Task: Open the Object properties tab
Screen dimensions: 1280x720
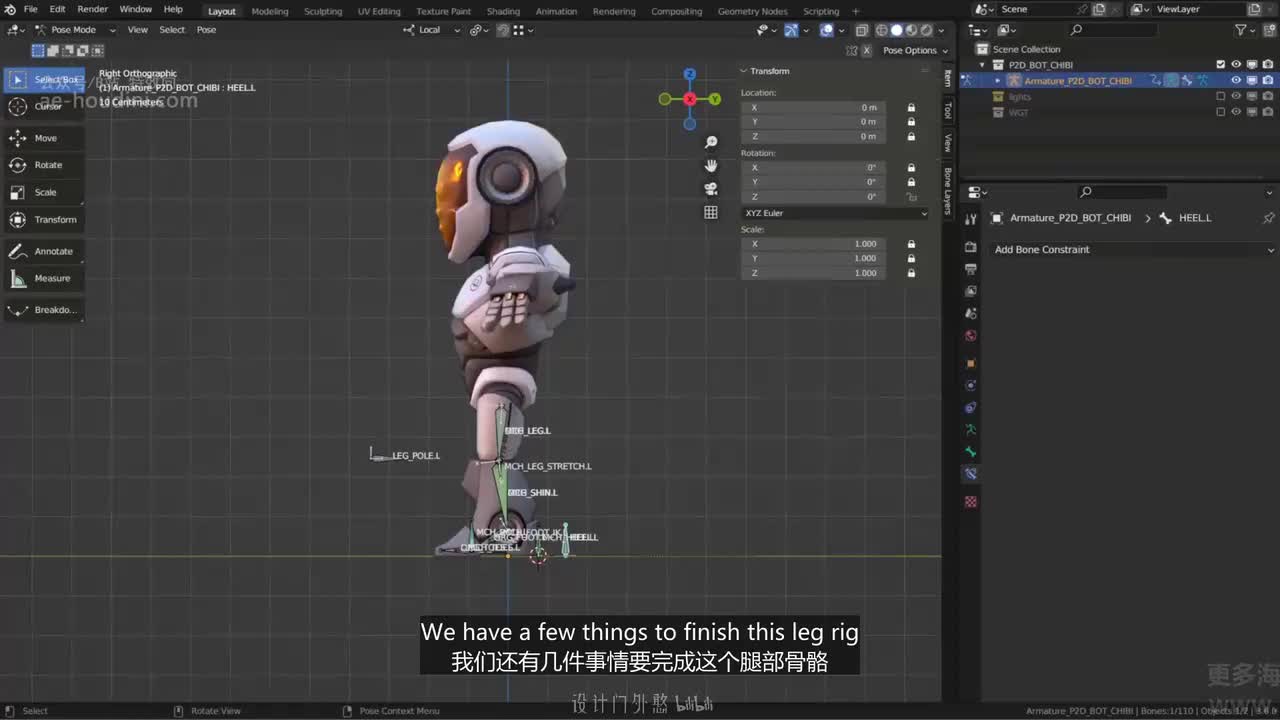Action: (x=970, y=363)
